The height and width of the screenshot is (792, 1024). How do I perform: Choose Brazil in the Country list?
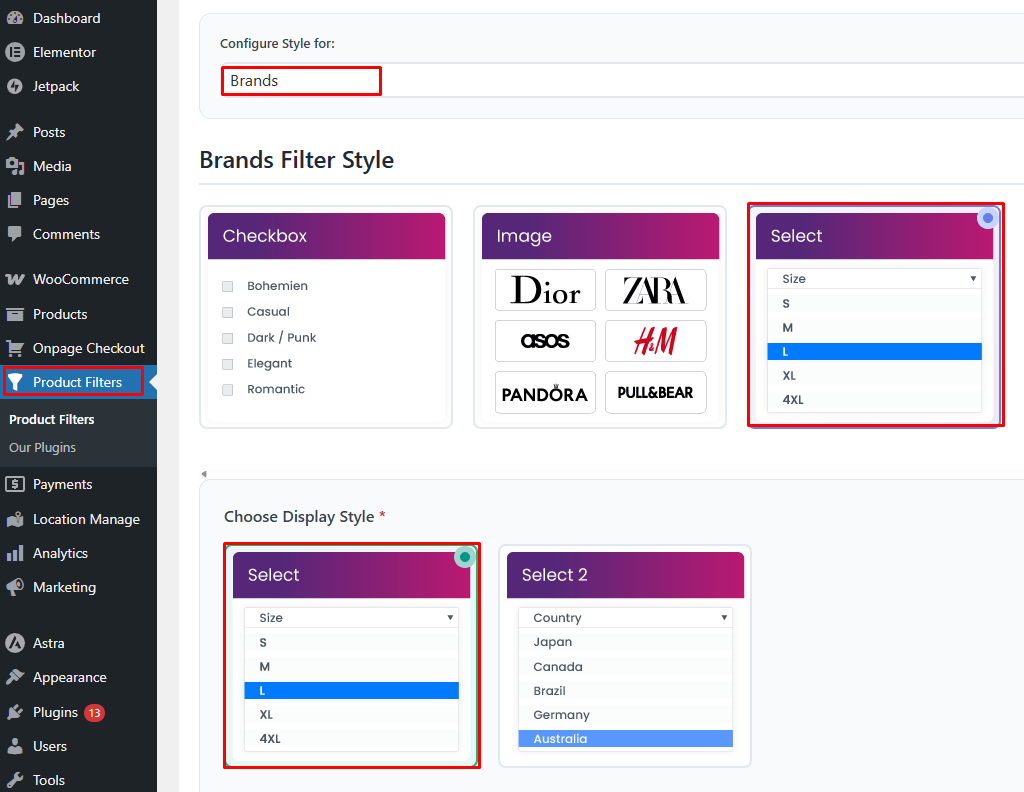tap(625, 690)
